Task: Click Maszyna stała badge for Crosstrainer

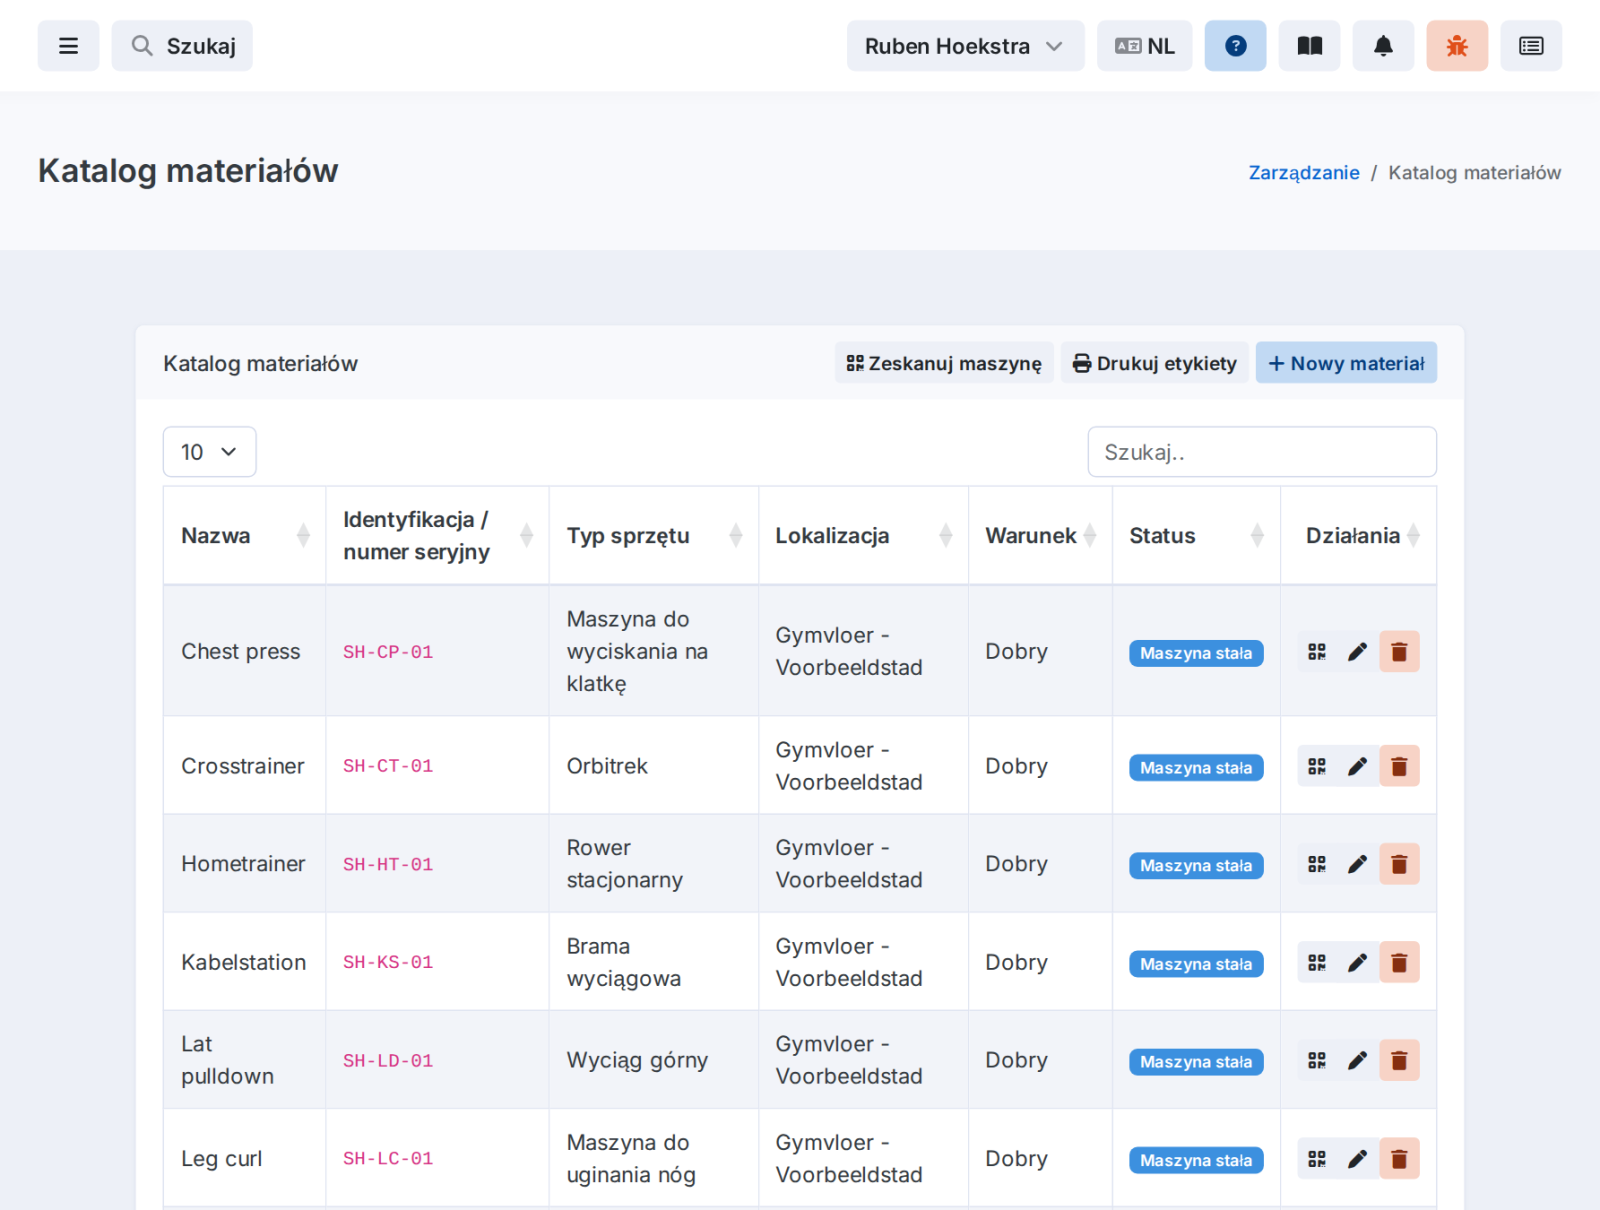Action: point(1196,768)
